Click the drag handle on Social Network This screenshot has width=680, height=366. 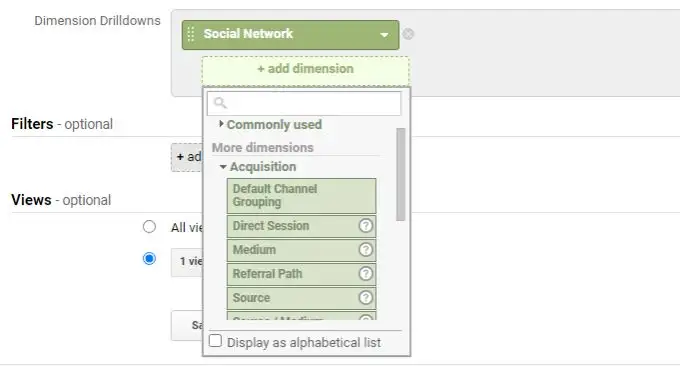tap(190, 34)
